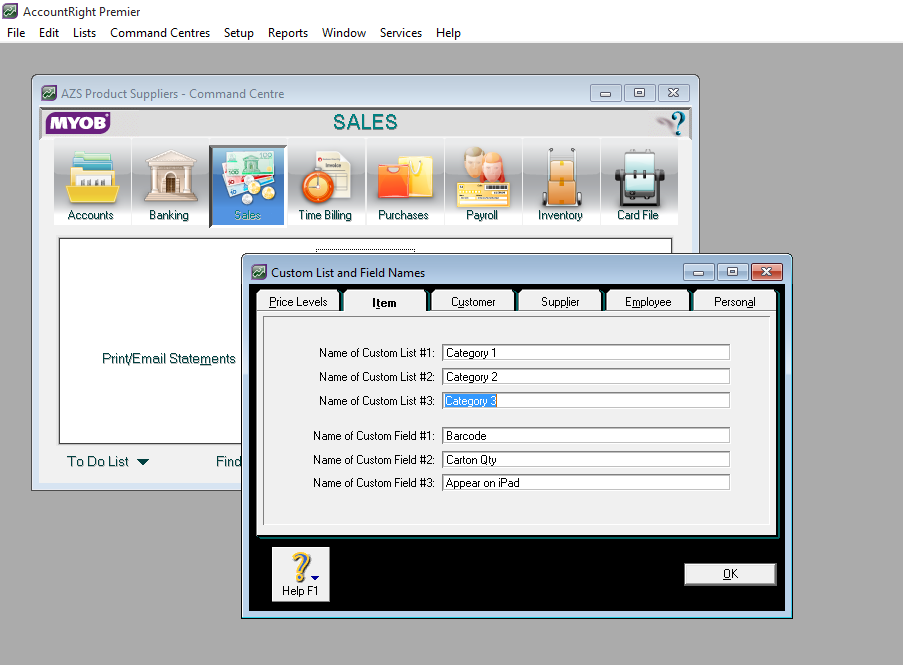This screenshot has width=903, height=665.
Task: Click the Custom List and Field Names window icon
Action: tap(260, 272)
